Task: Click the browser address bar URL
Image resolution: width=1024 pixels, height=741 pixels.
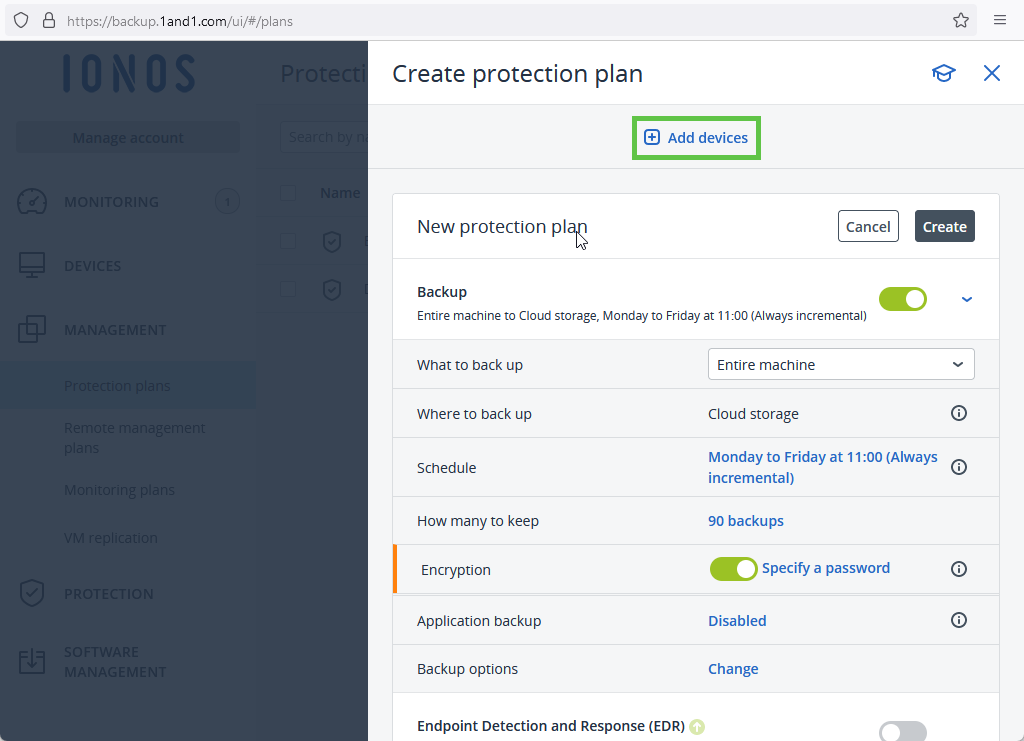Action: tap(180, 20)
